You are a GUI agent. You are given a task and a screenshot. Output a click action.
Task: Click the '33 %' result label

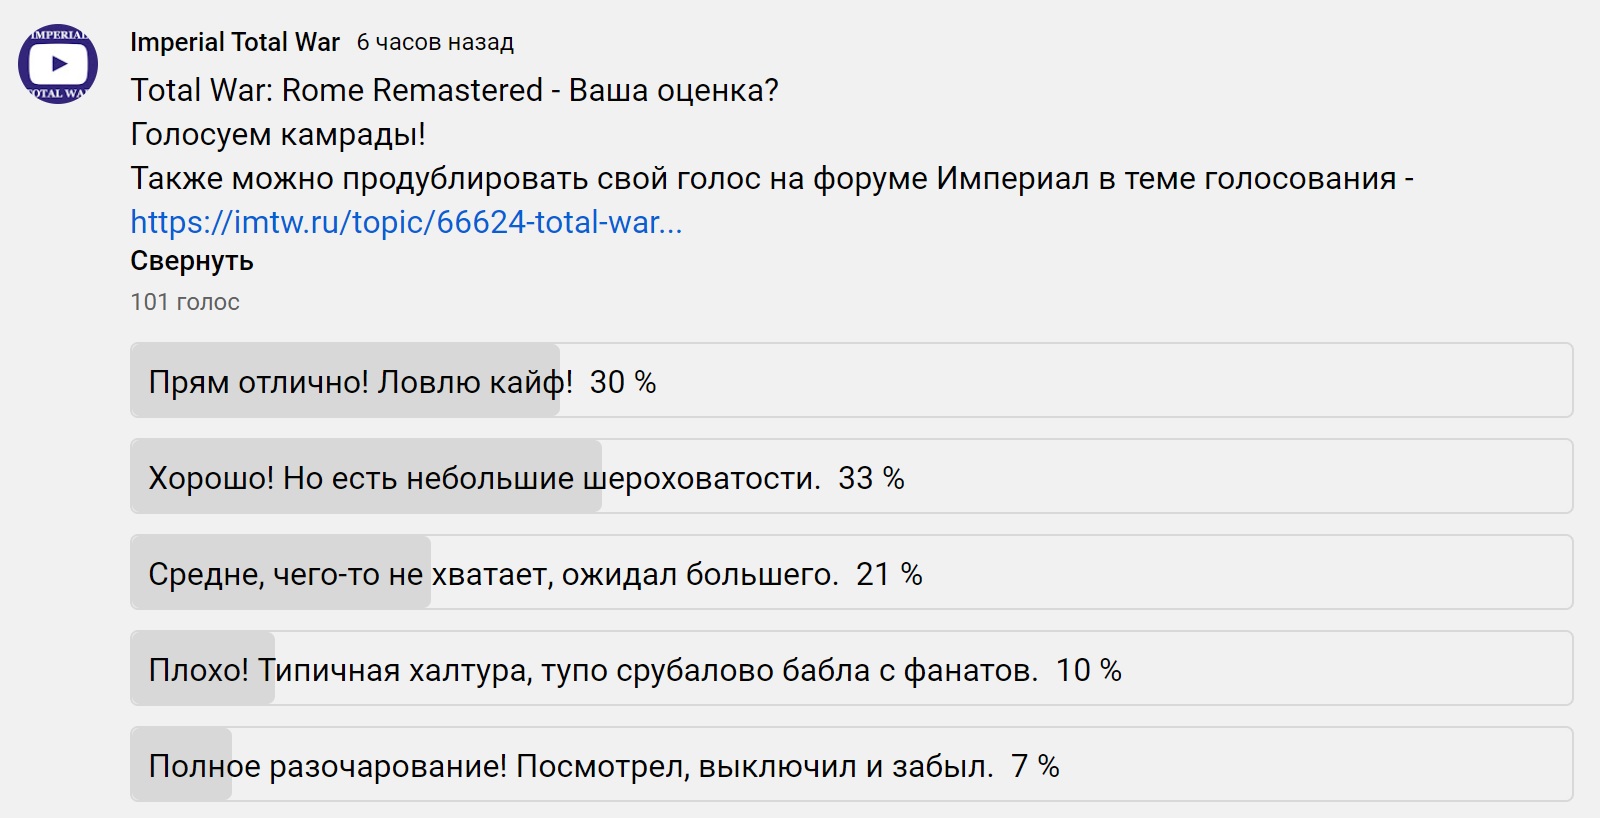(x=871, y=478)
